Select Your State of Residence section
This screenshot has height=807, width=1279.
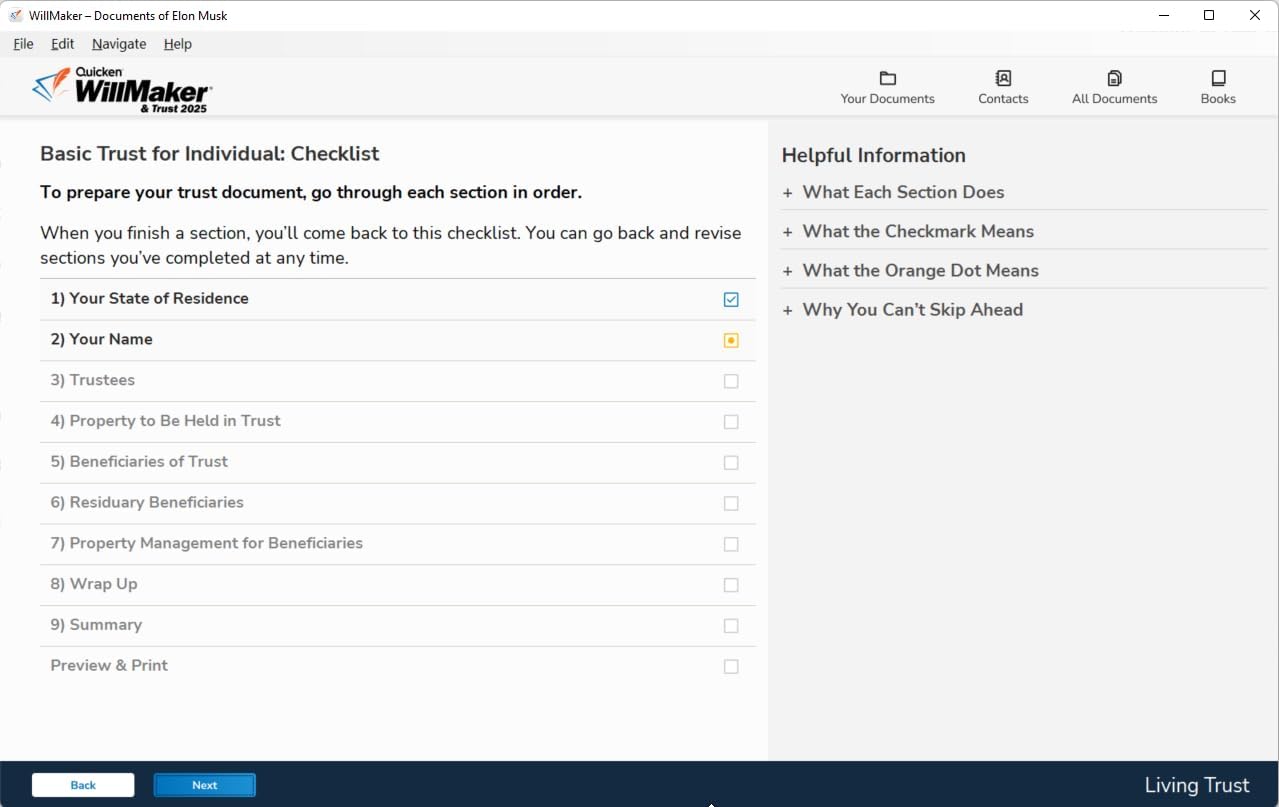click(150, 299)
